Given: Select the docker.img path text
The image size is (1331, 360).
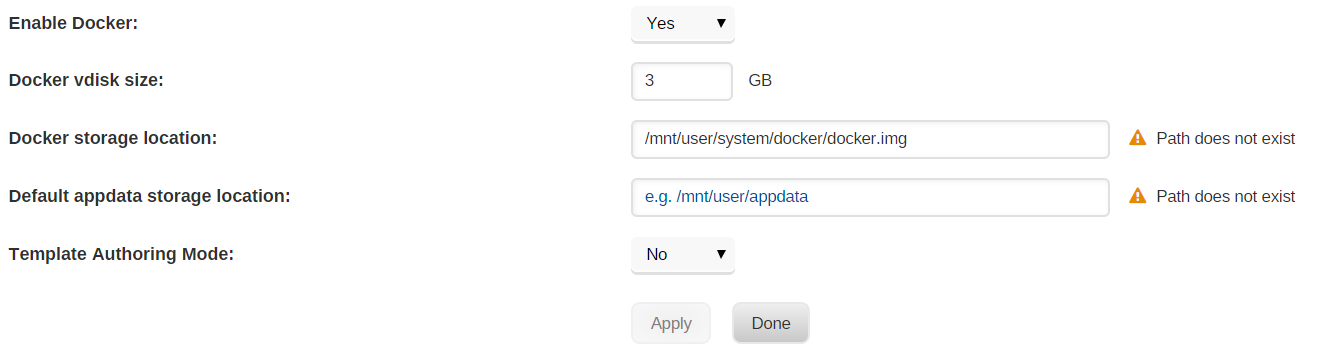Looking at the screenshot, I should [x=776, y=139].
